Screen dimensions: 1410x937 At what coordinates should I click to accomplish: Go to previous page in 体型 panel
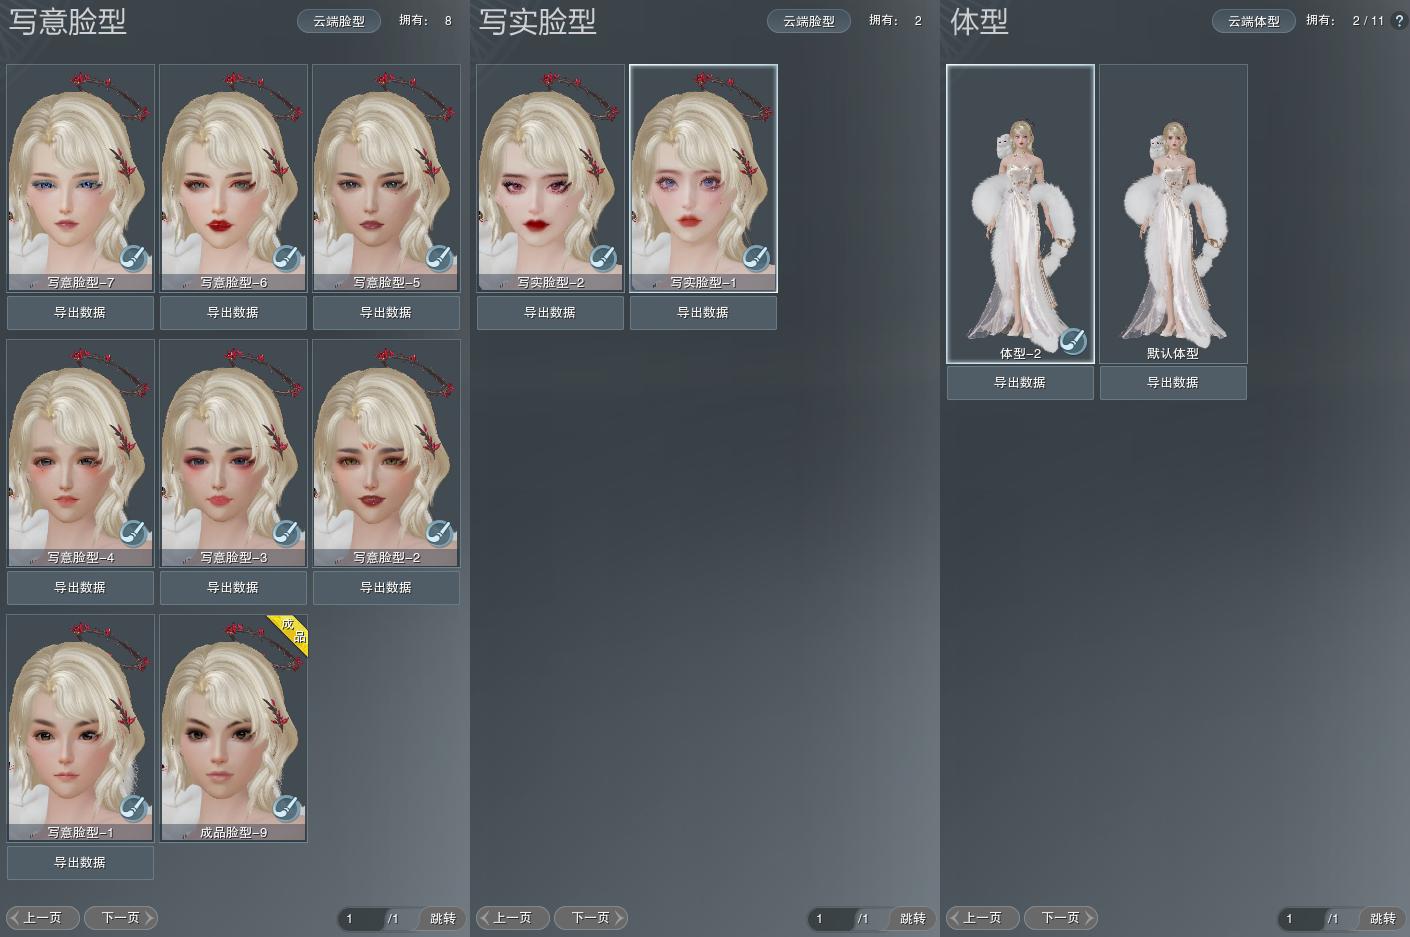pyautogui.click(x=983, y=917)
